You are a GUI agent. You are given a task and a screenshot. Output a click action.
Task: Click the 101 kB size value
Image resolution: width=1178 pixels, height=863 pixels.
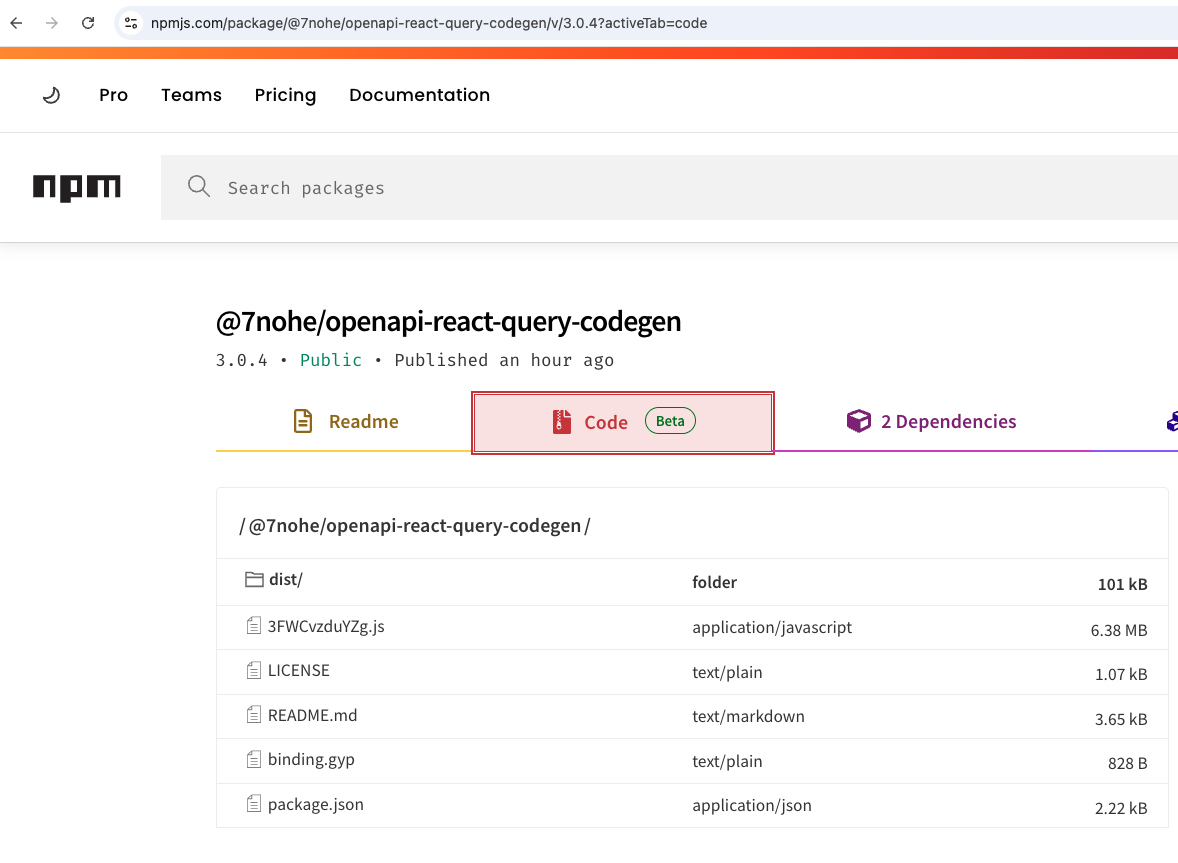[1122, 584]
